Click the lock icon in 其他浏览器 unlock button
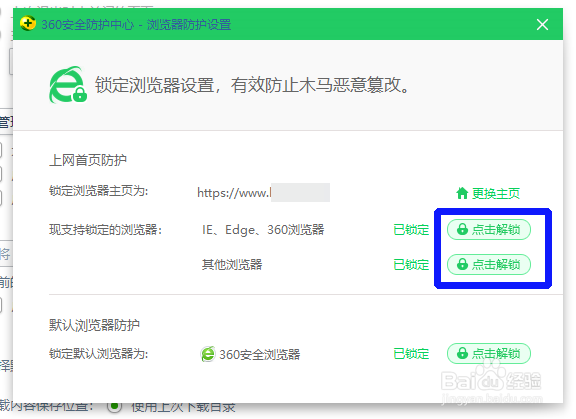Screen dimensions: 576x419 coord(462,264)
